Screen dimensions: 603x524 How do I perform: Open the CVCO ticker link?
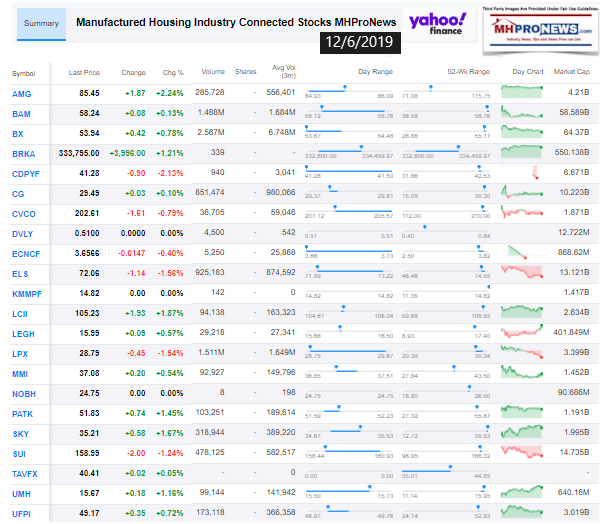(x=24, y=214)
